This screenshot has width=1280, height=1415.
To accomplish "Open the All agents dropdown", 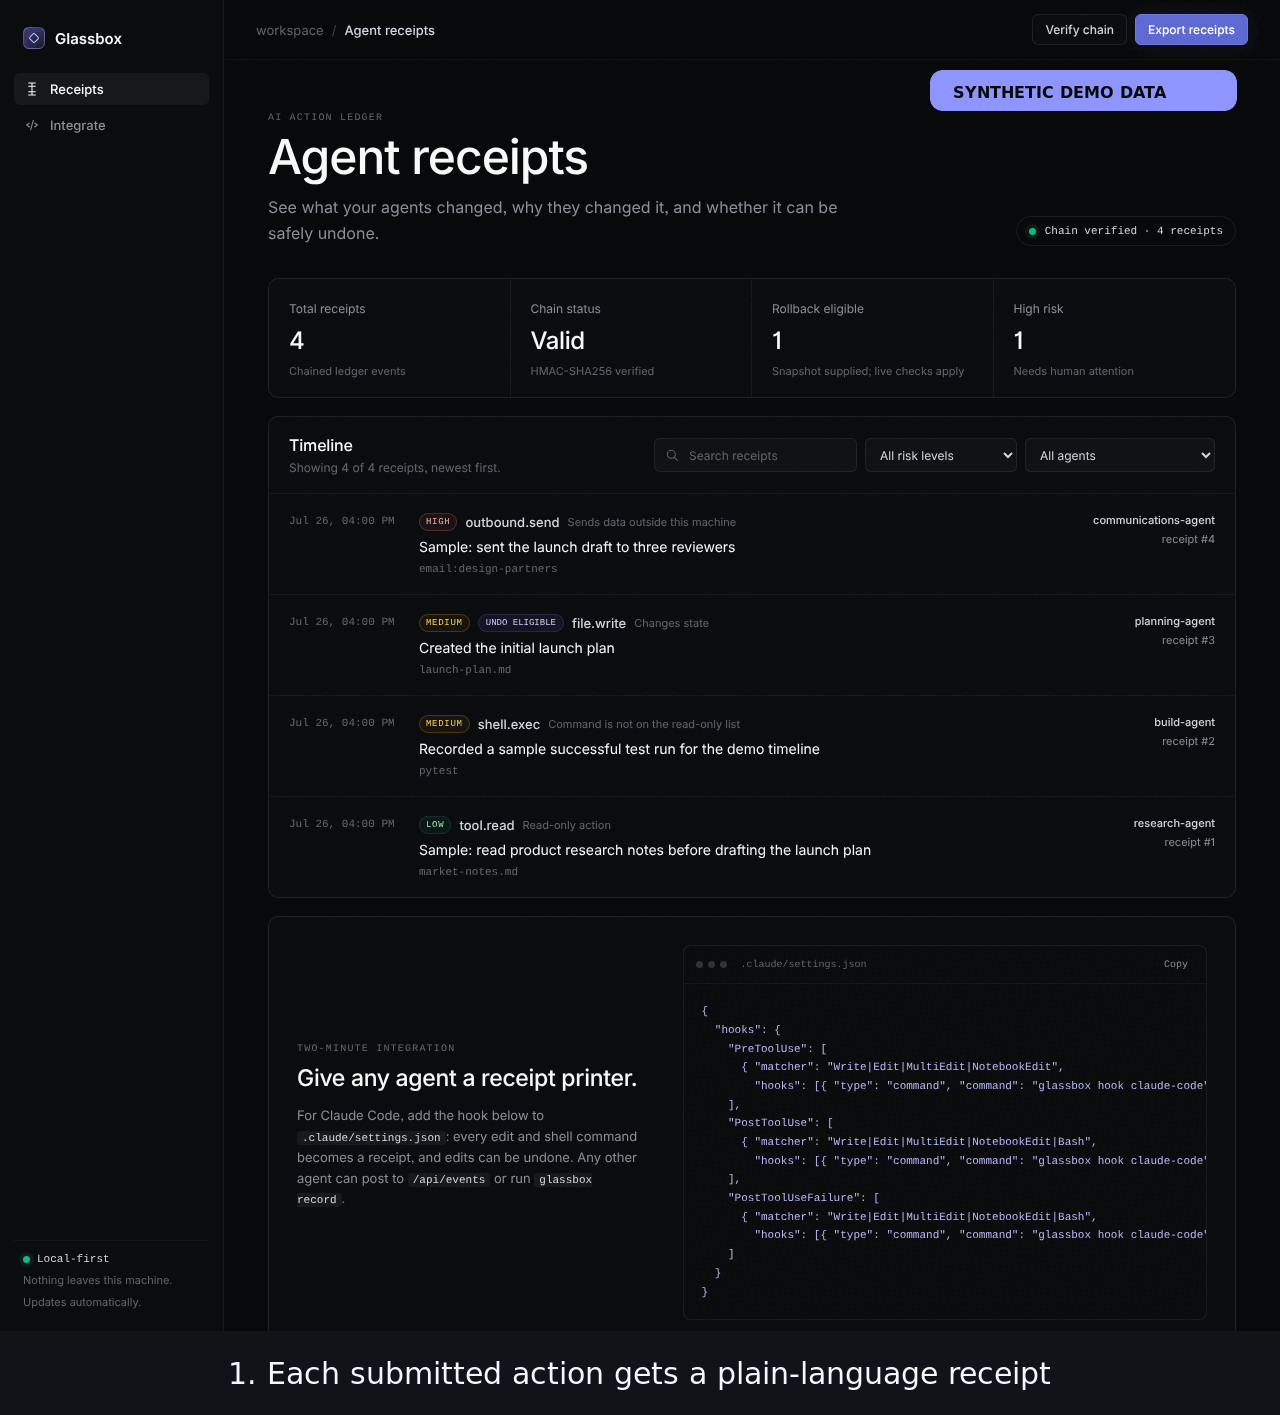I will (1120, 455).
